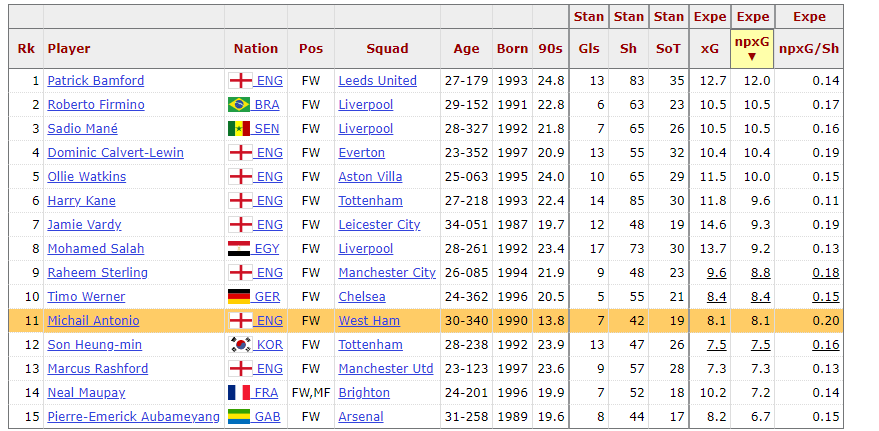Click the Senegal flag icon next to SEN

pos(239,129)
